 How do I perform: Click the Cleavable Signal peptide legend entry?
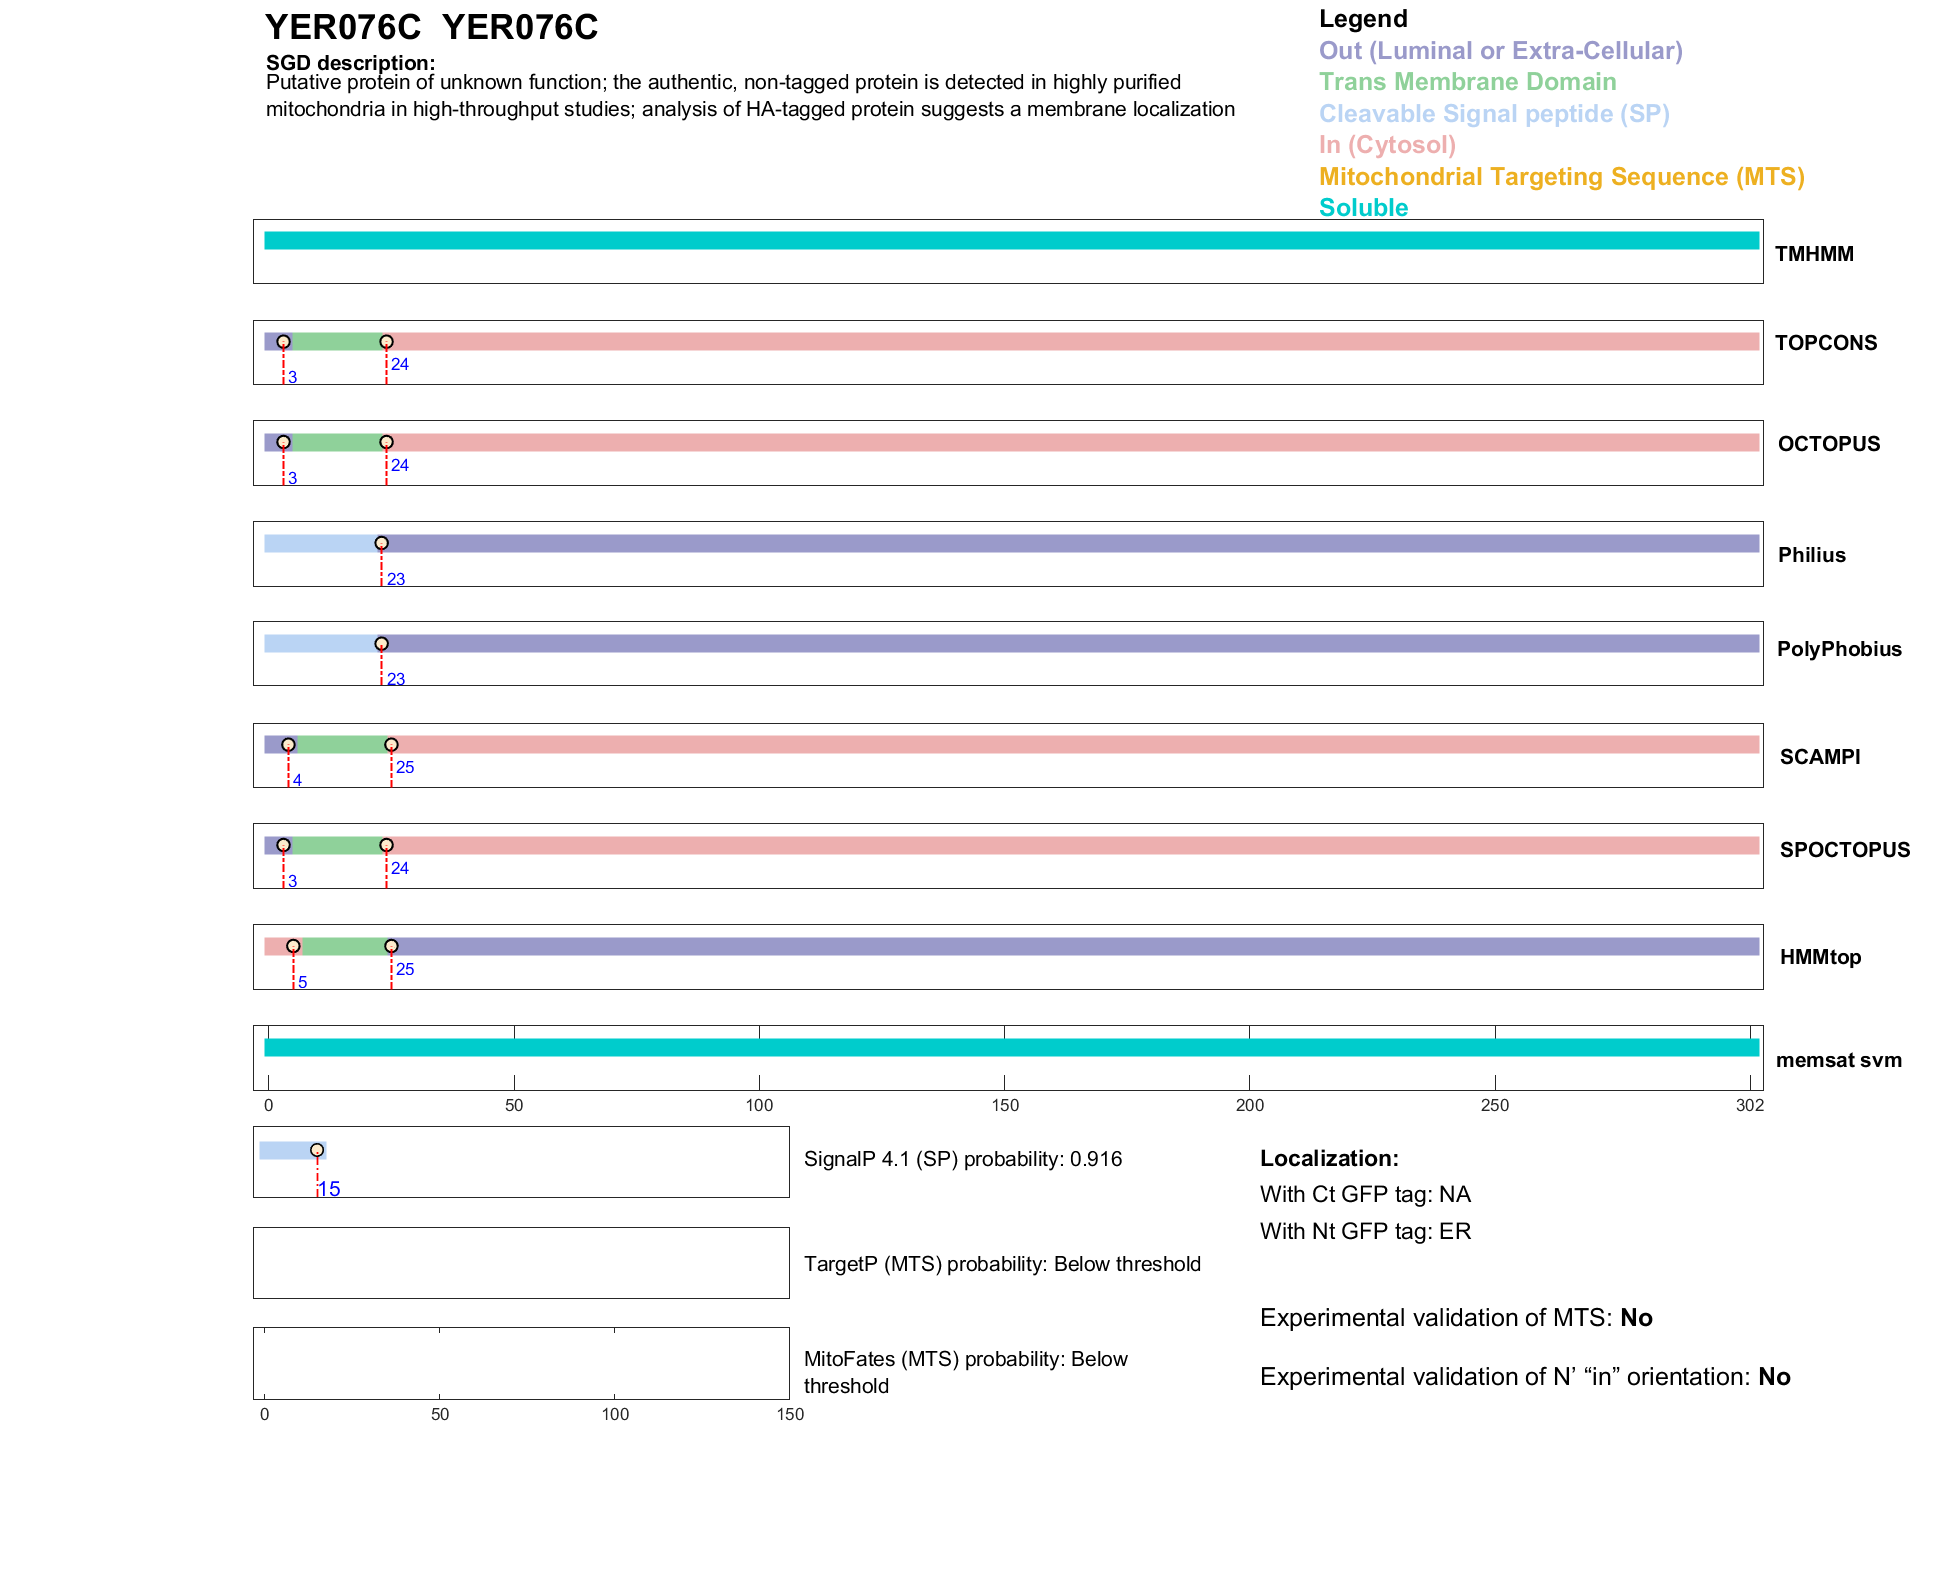coord(1494,114)
